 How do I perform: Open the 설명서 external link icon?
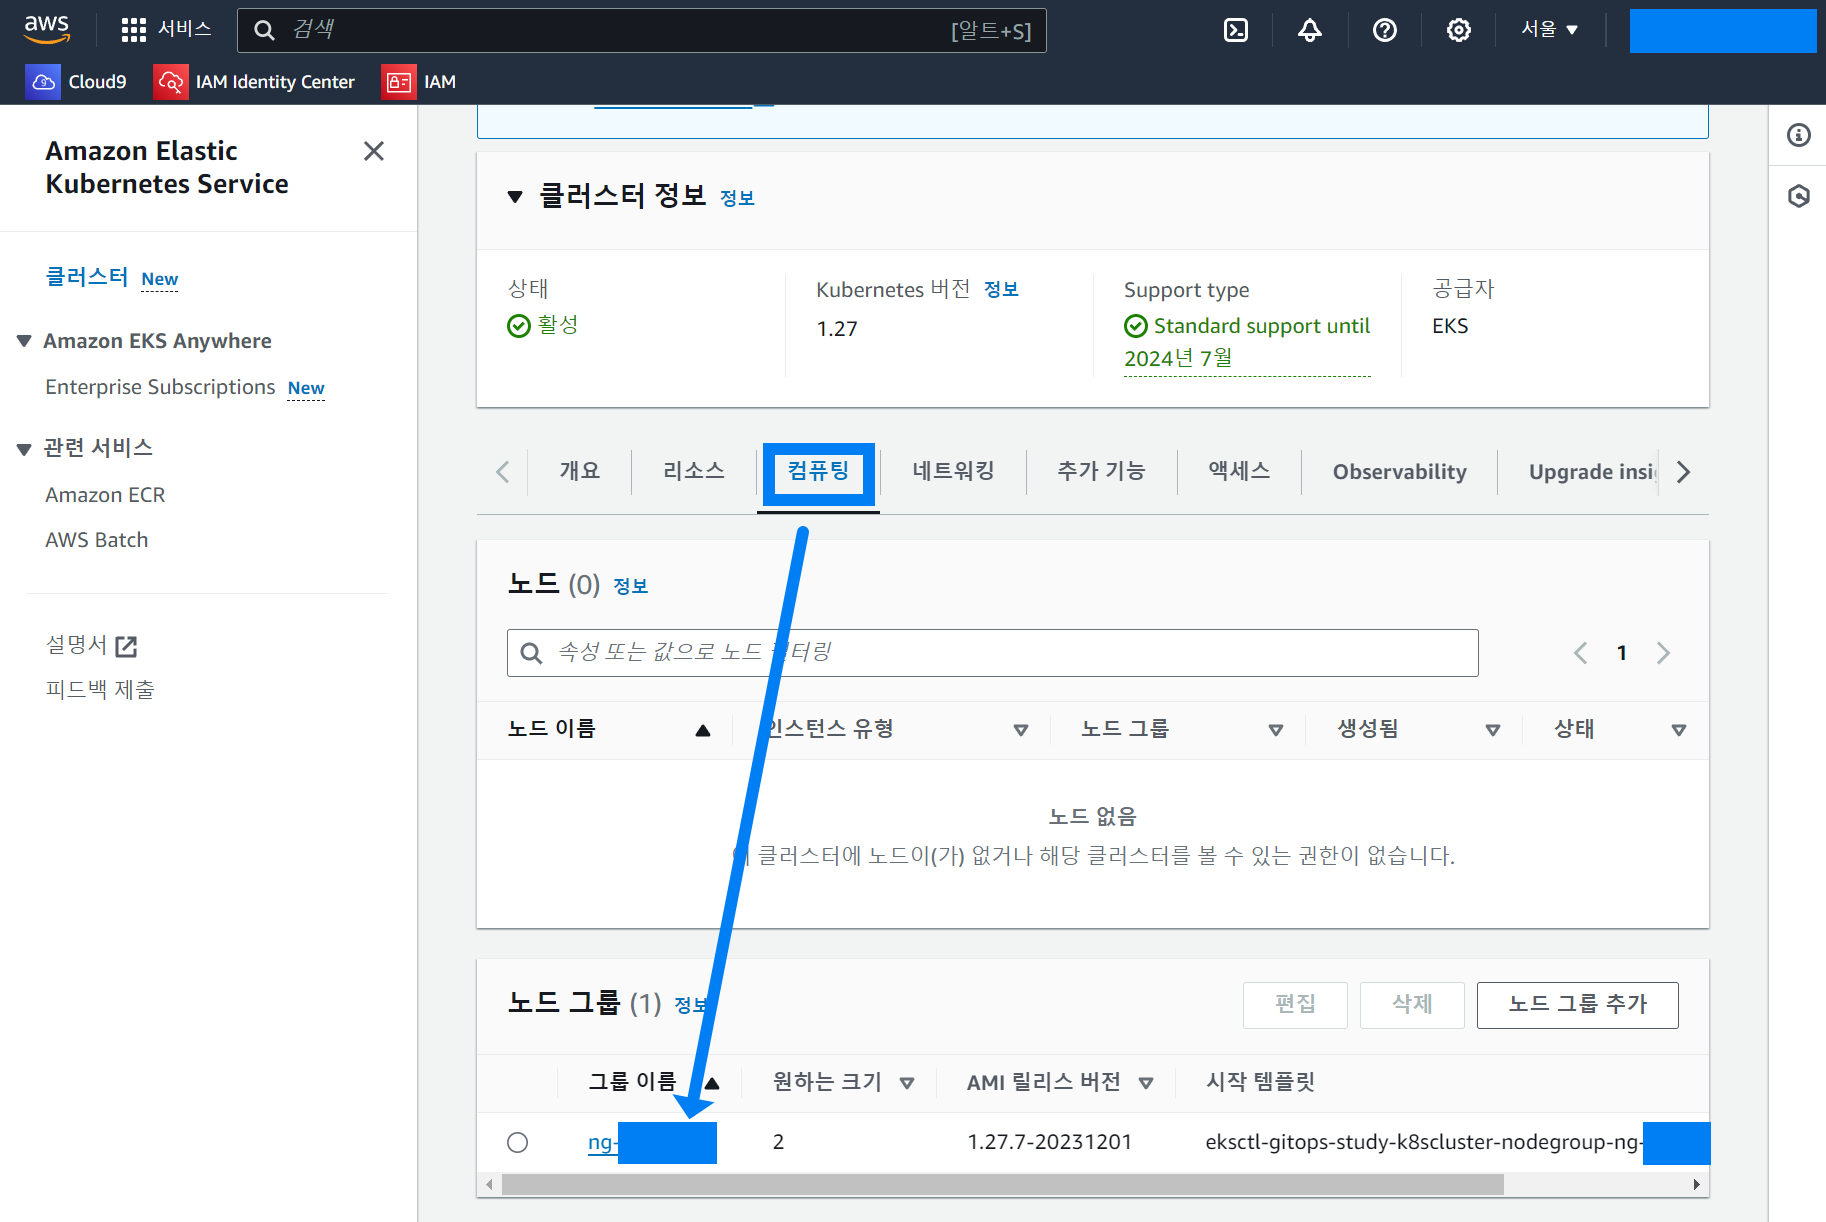[126, 646]
